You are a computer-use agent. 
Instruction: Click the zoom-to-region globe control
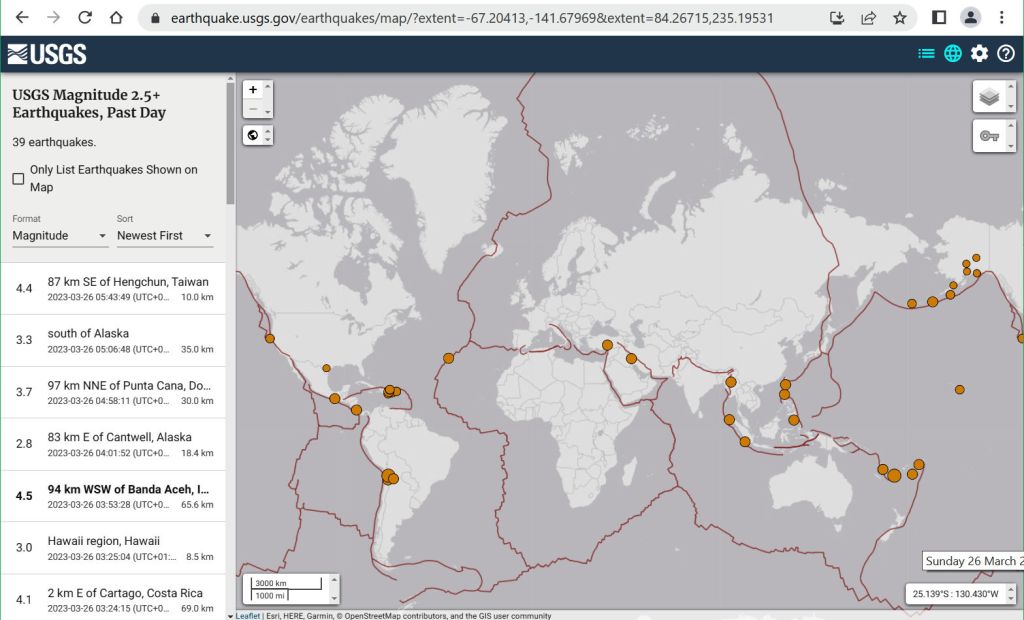tap(253, 135)
